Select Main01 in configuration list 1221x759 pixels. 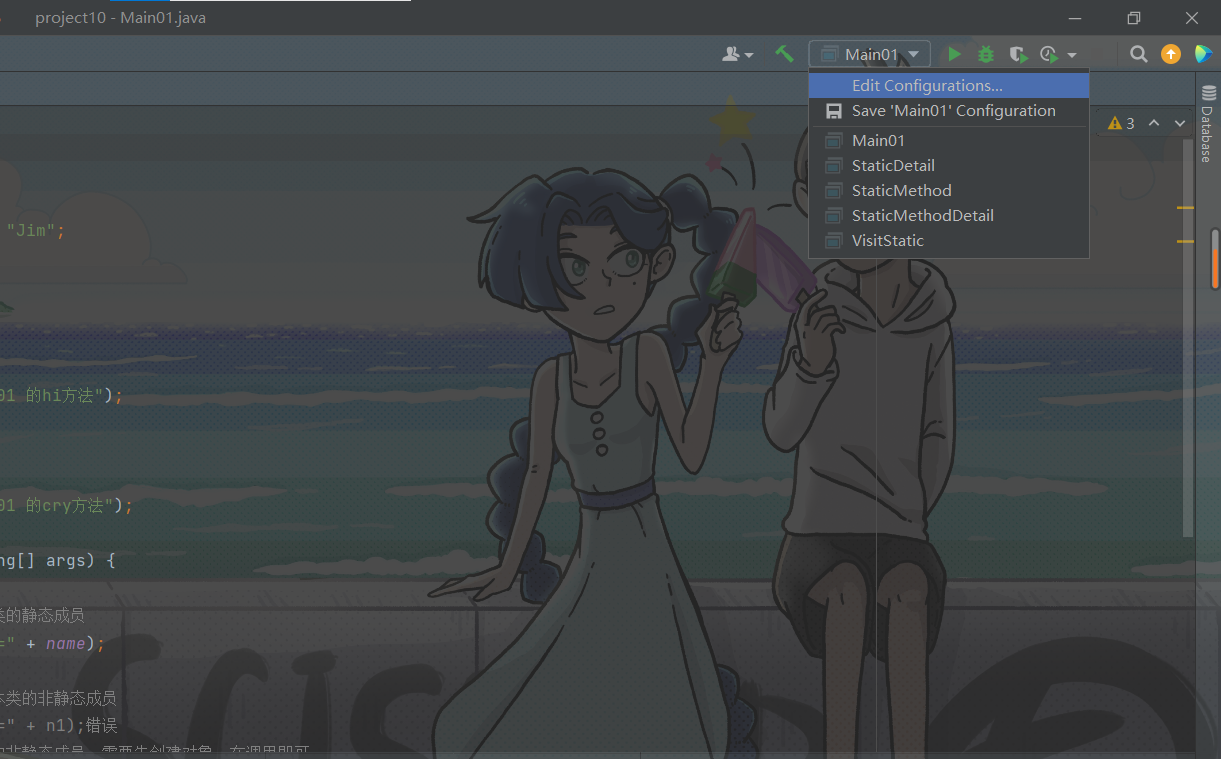point(948,140)
